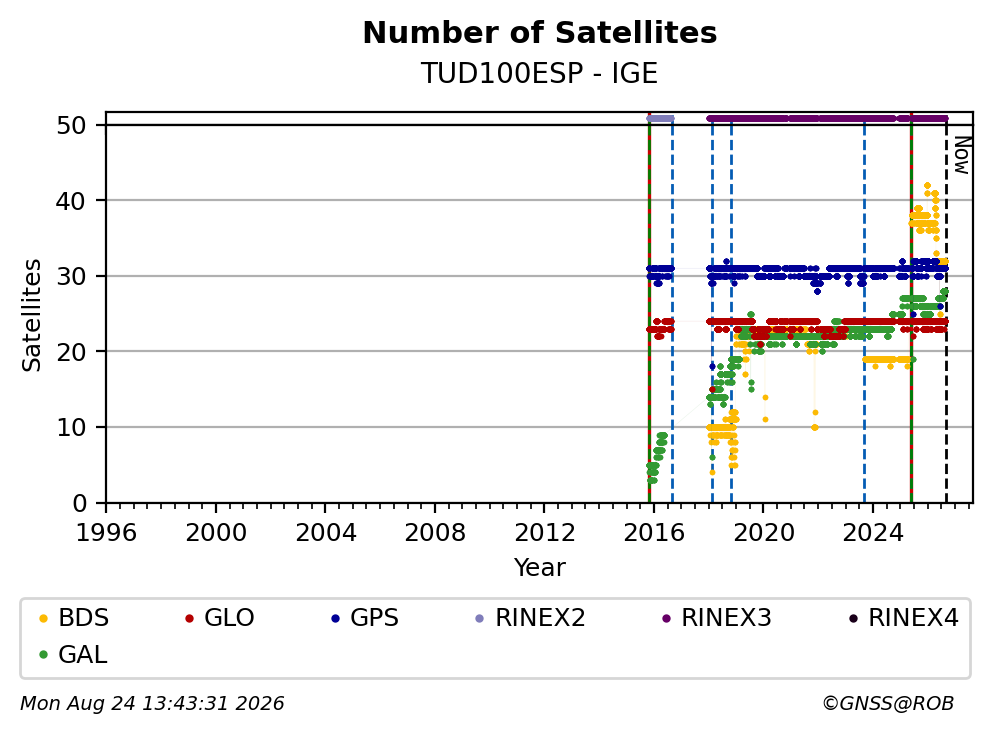Click the red GLO legend marker
This screenshot has width=992, height=734.
pos(189,618)
